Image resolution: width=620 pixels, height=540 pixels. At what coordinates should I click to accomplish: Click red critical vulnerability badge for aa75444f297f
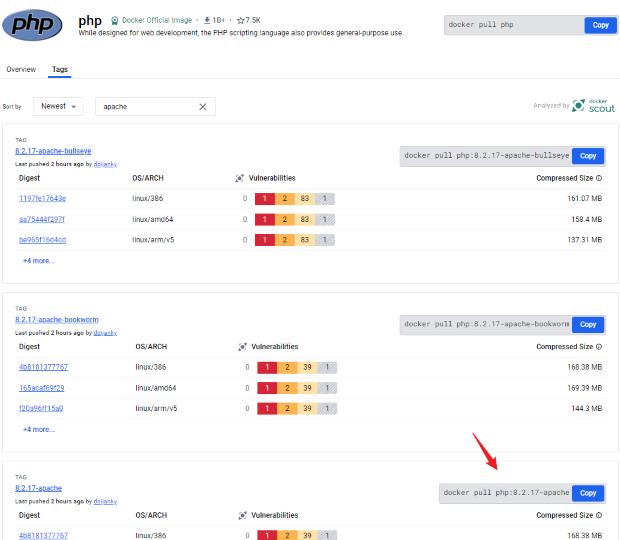267,219
